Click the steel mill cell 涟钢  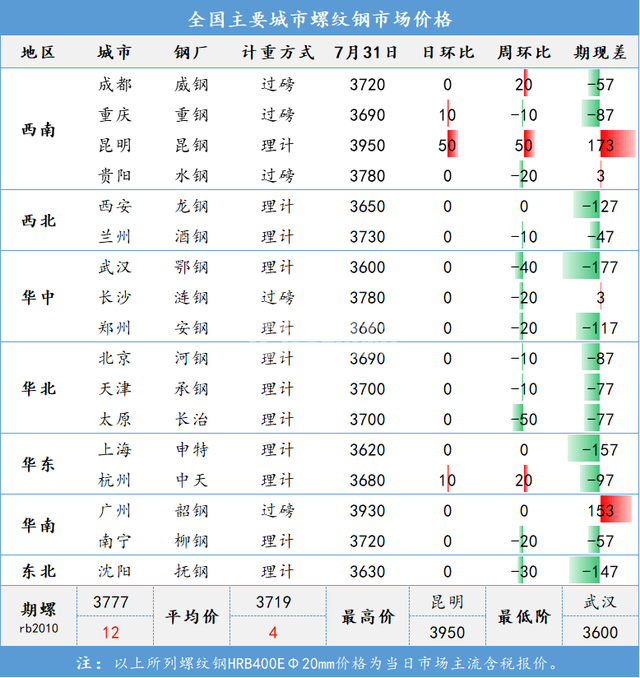191,297
